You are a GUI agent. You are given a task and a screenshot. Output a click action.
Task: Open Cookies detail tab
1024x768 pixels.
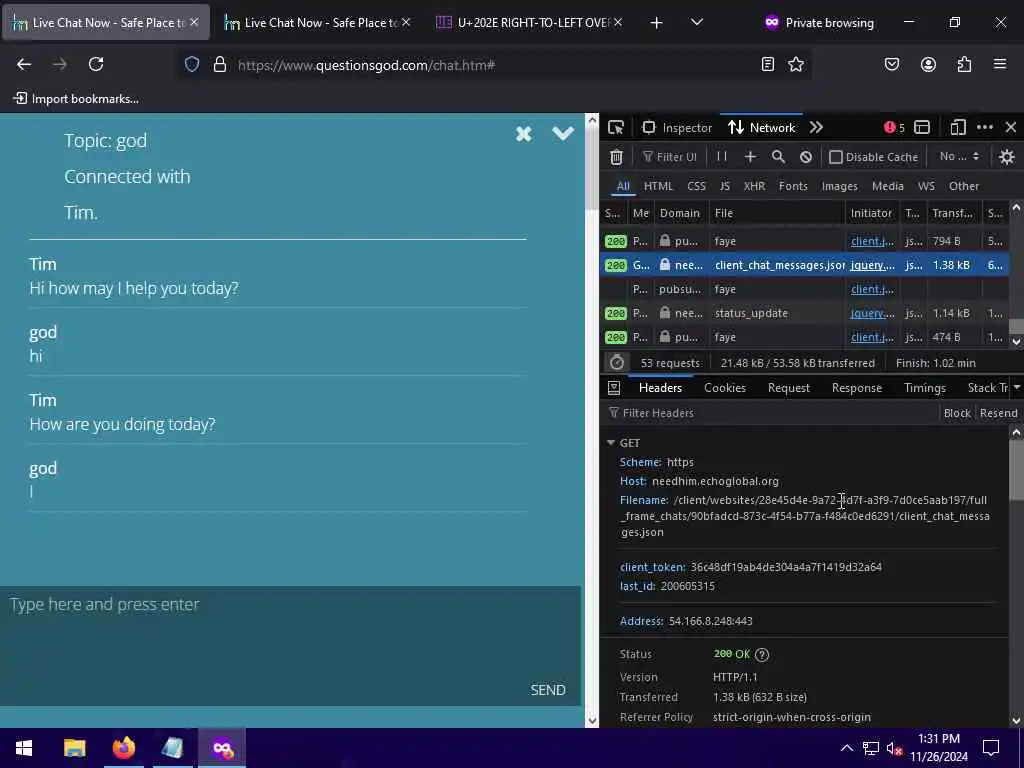(x=724, y=388)
